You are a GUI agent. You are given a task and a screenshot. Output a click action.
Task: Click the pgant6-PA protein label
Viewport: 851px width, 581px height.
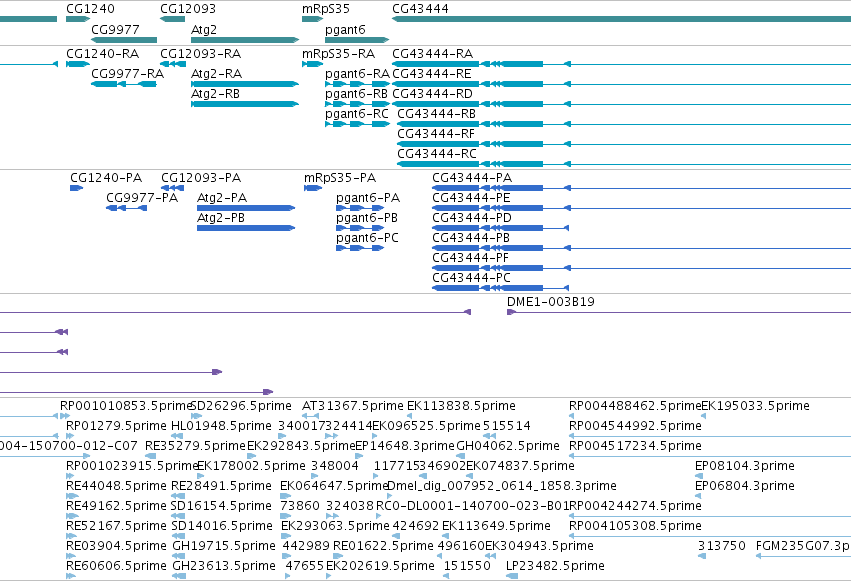(x=367, y=198)
